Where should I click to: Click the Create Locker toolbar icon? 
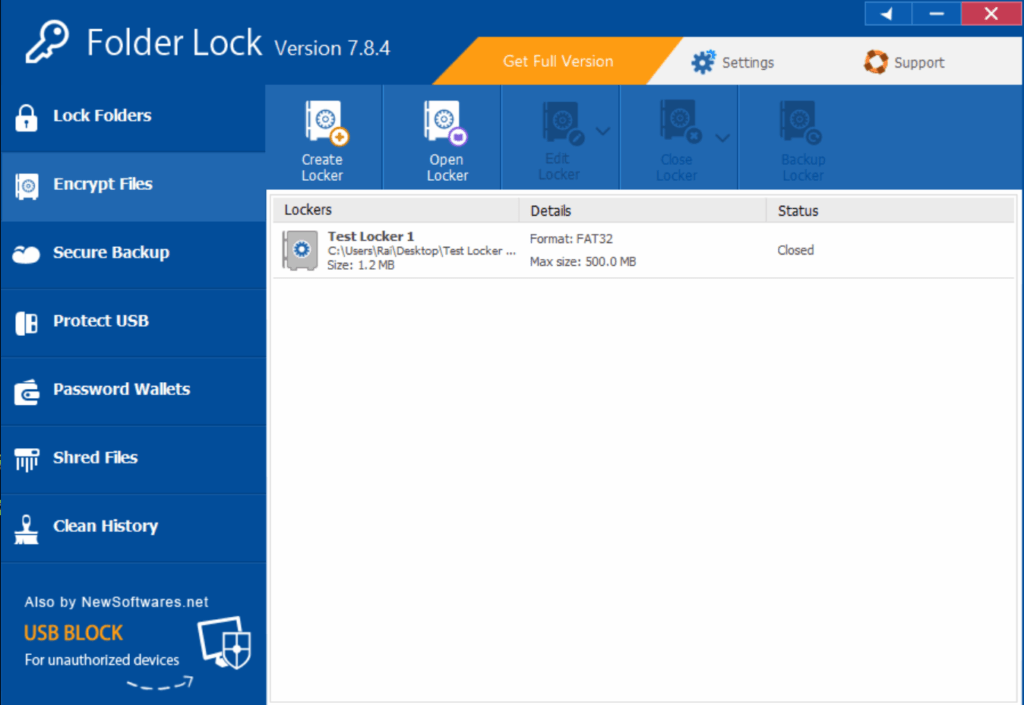point(326,122)
